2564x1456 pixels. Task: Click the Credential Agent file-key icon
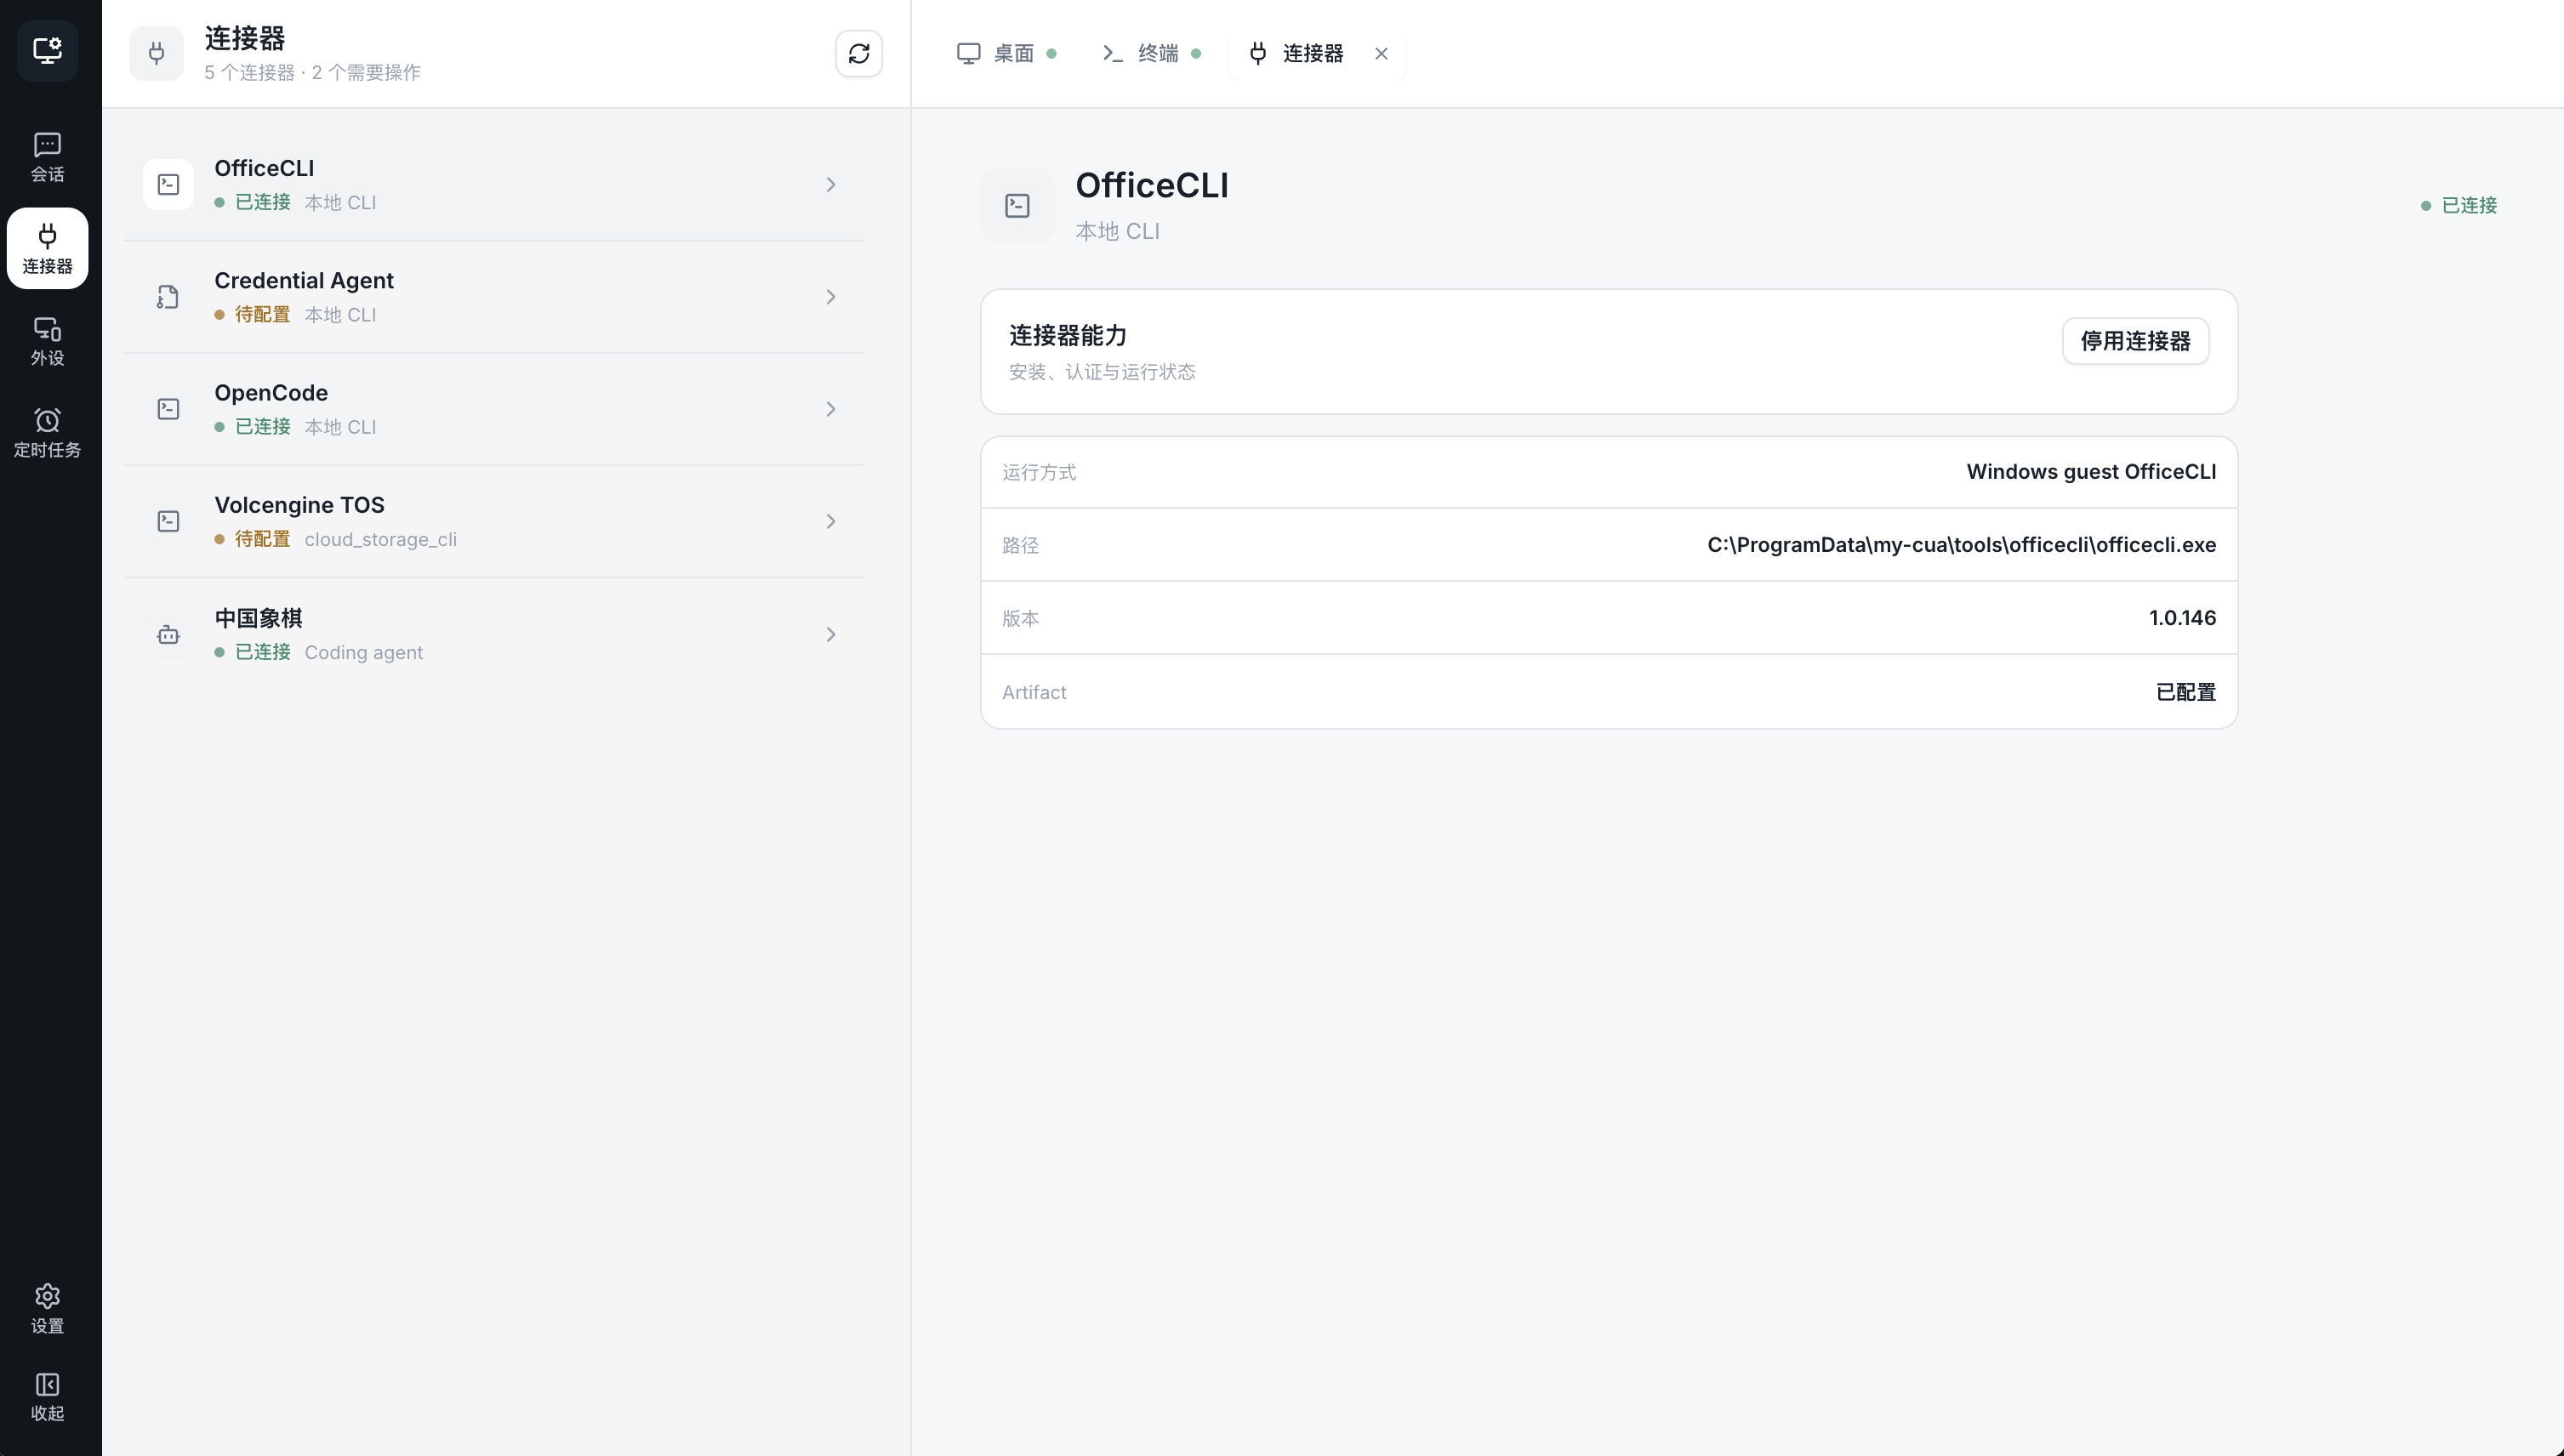click(x=168, y=297)
